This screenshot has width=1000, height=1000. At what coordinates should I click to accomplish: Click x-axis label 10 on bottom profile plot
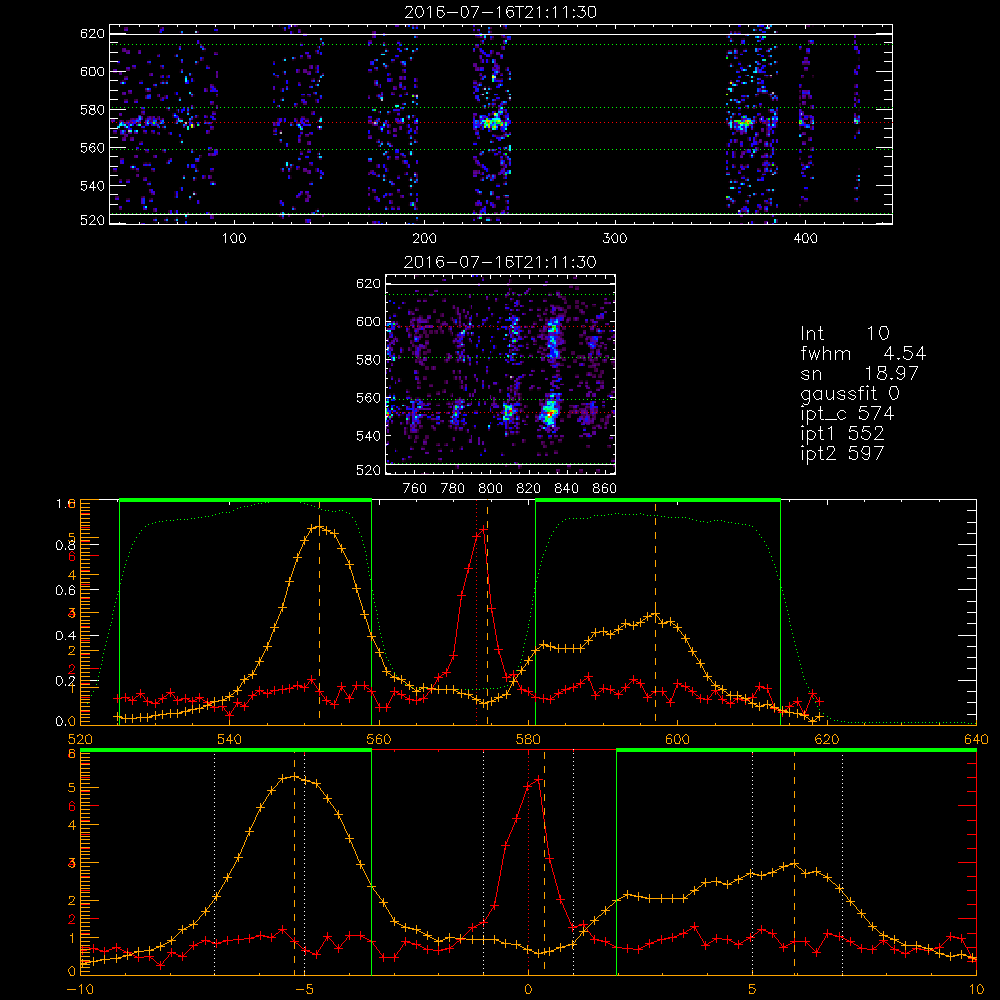[x=976, y=989]
